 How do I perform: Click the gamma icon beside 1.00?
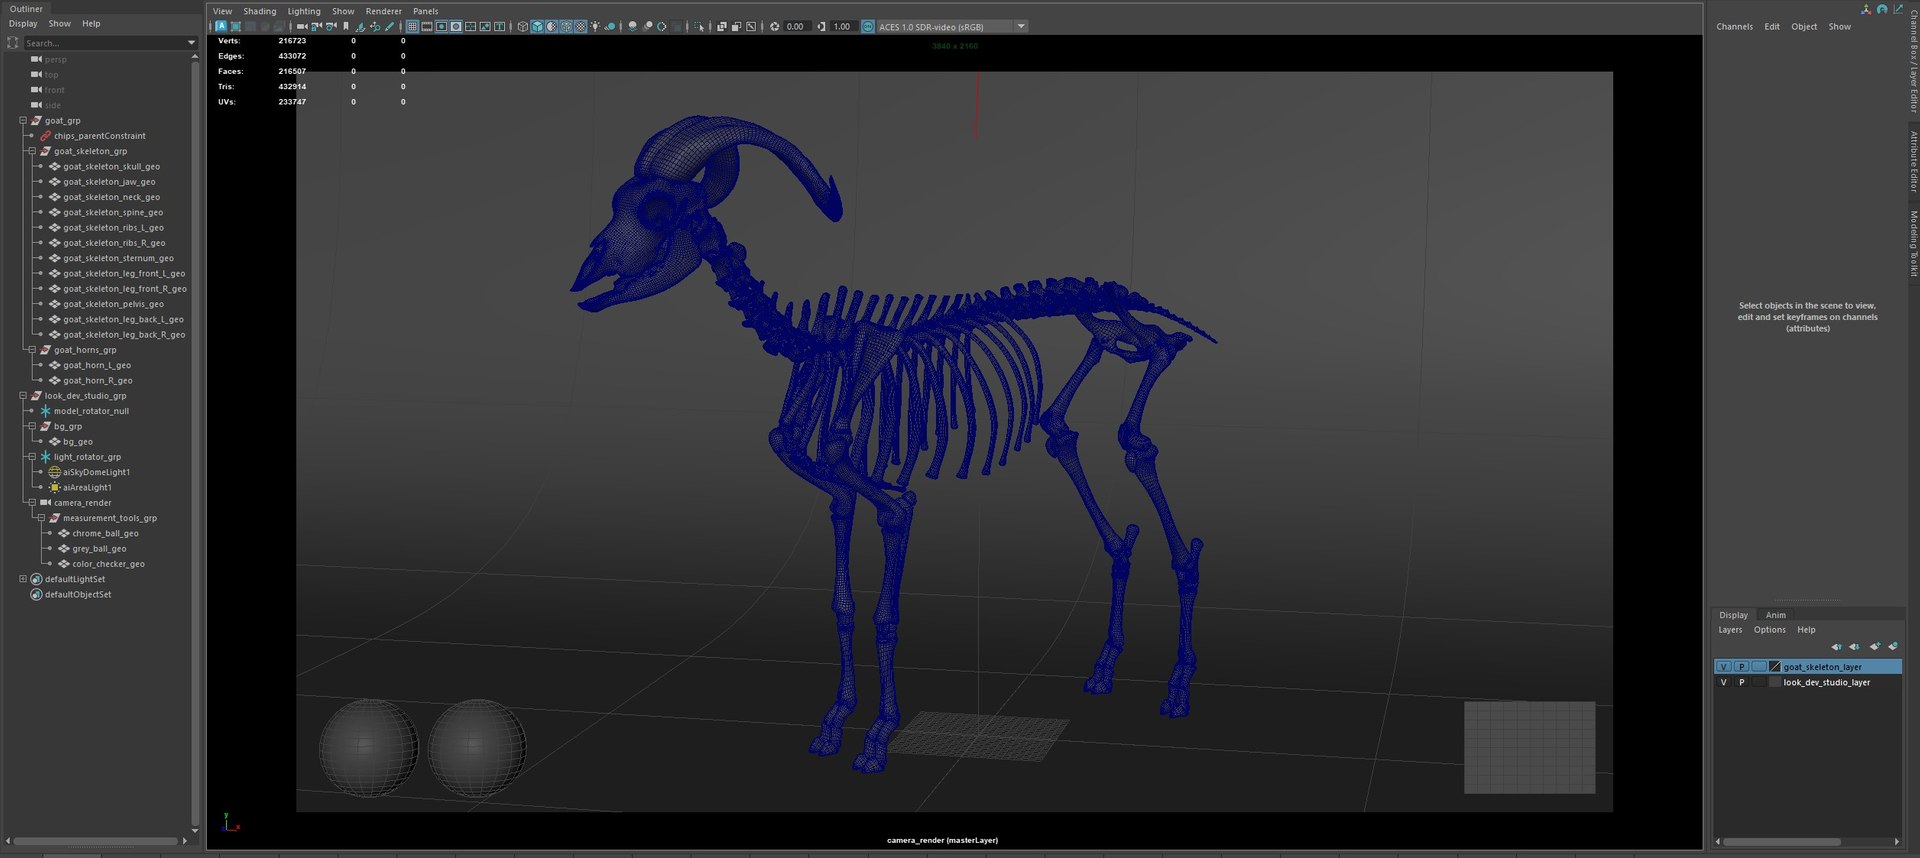[x=821, y=26]
